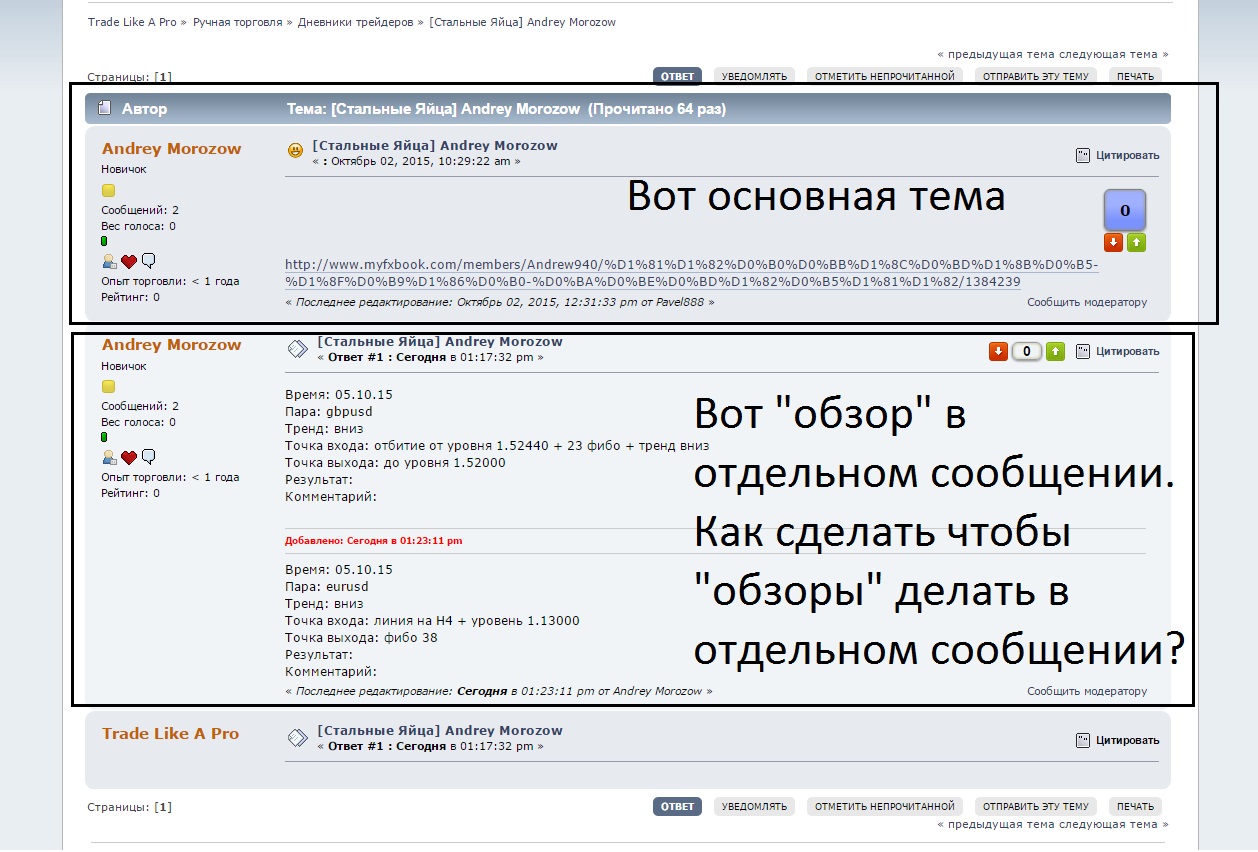The width and height of the screenshot is (1258, 852).
Task: Click the line Пара: eurusd
Action: [326, 586]
